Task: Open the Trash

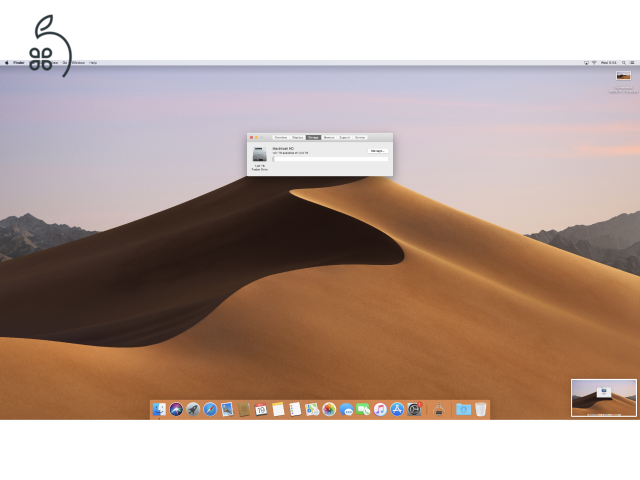Action: tap(481, 409)
